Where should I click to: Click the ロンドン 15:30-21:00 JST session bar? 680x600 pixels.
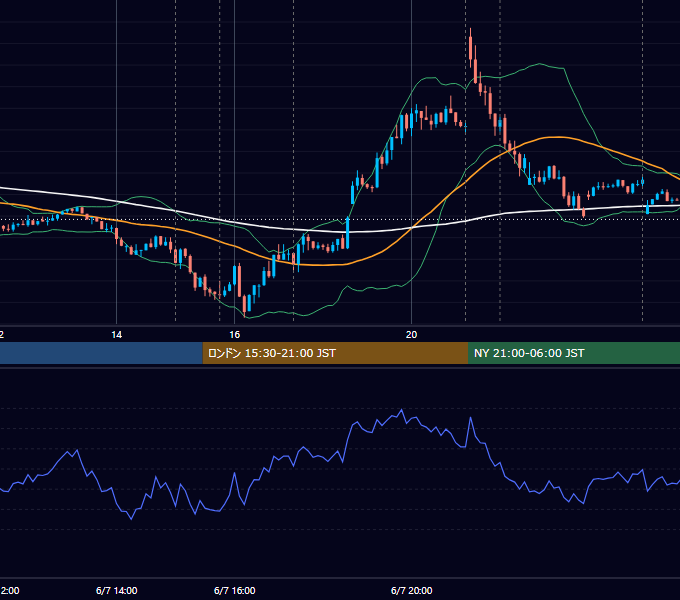pos(335,353)
